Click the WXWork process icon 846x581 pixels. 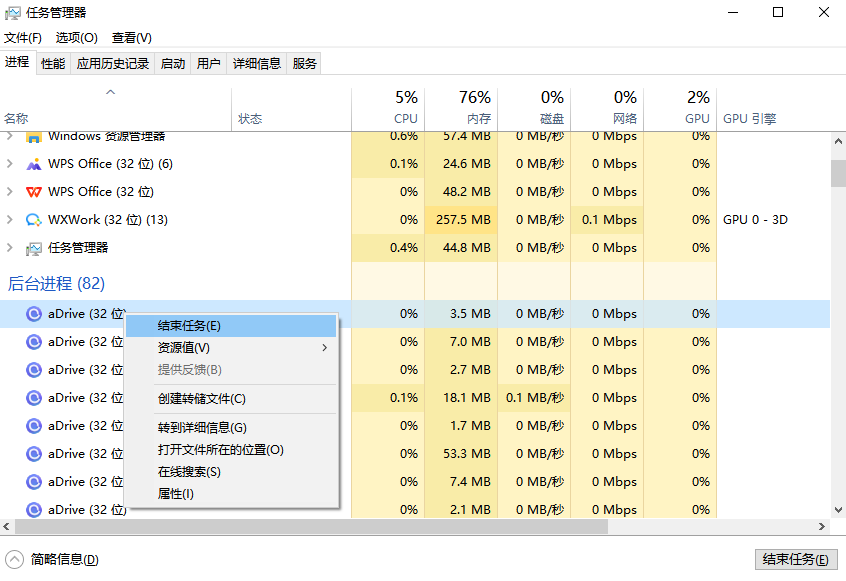pos(32,219)
